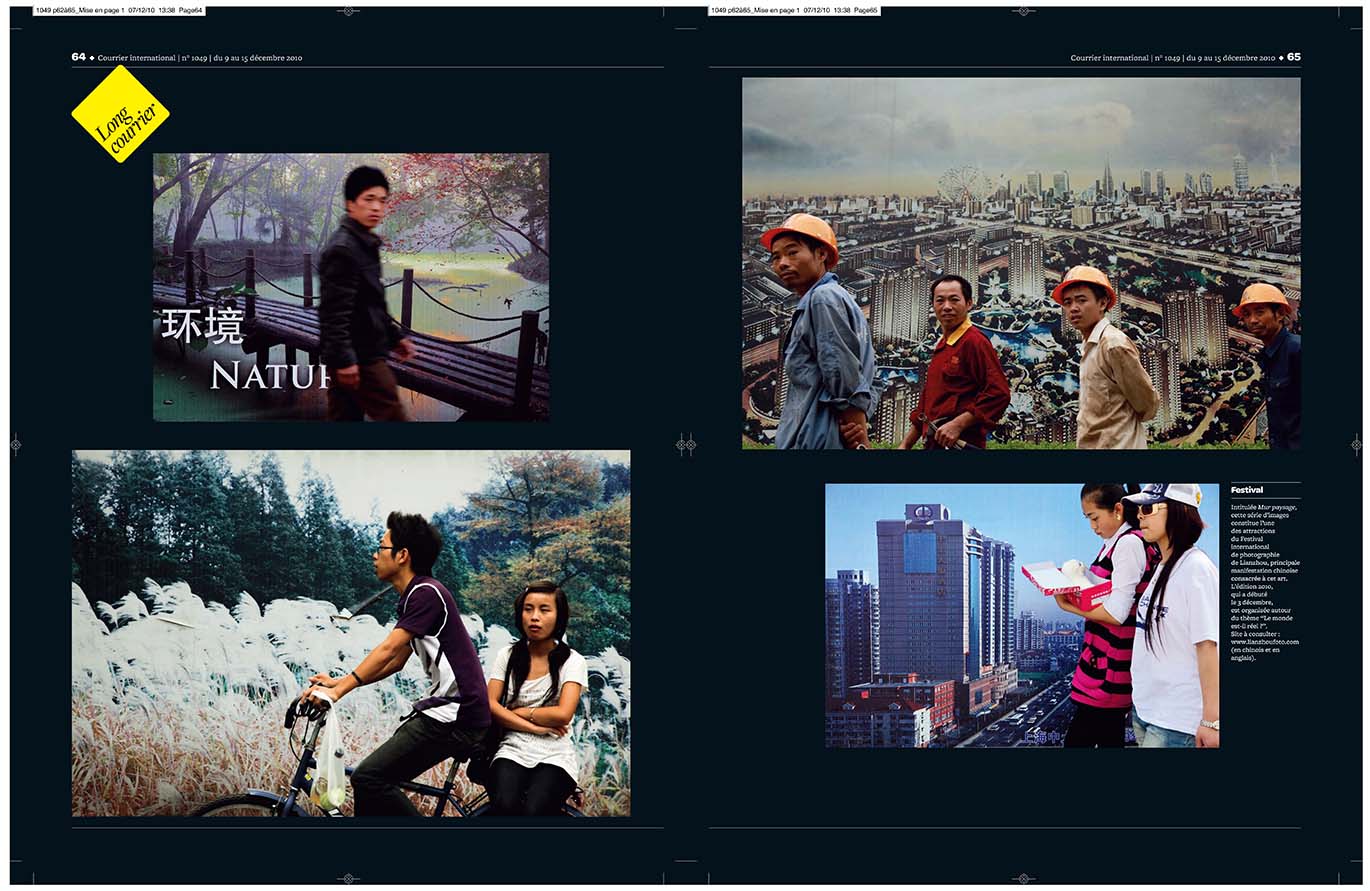
Task: Click the left edge registration mark
Action: click(x=15, y=444)
